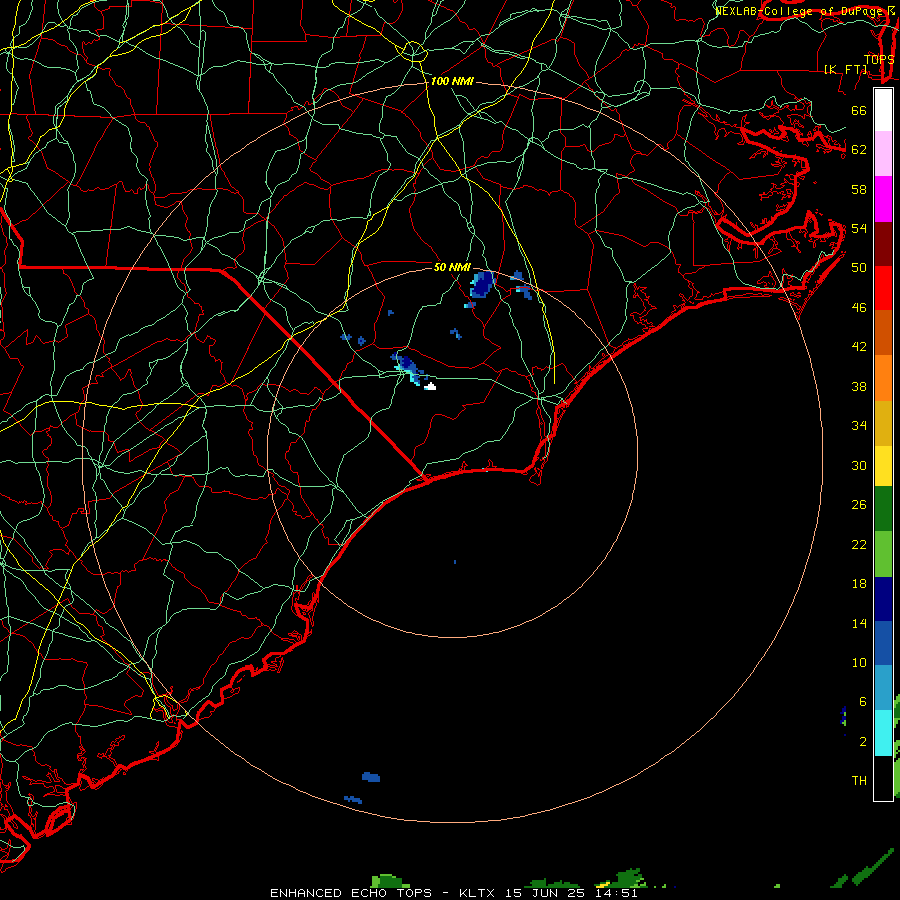Image resolution: width=900 pixels, height=900 pixels.
Task: Click legend value "2"
Action: pyautogui.click(x=862, y=742)
